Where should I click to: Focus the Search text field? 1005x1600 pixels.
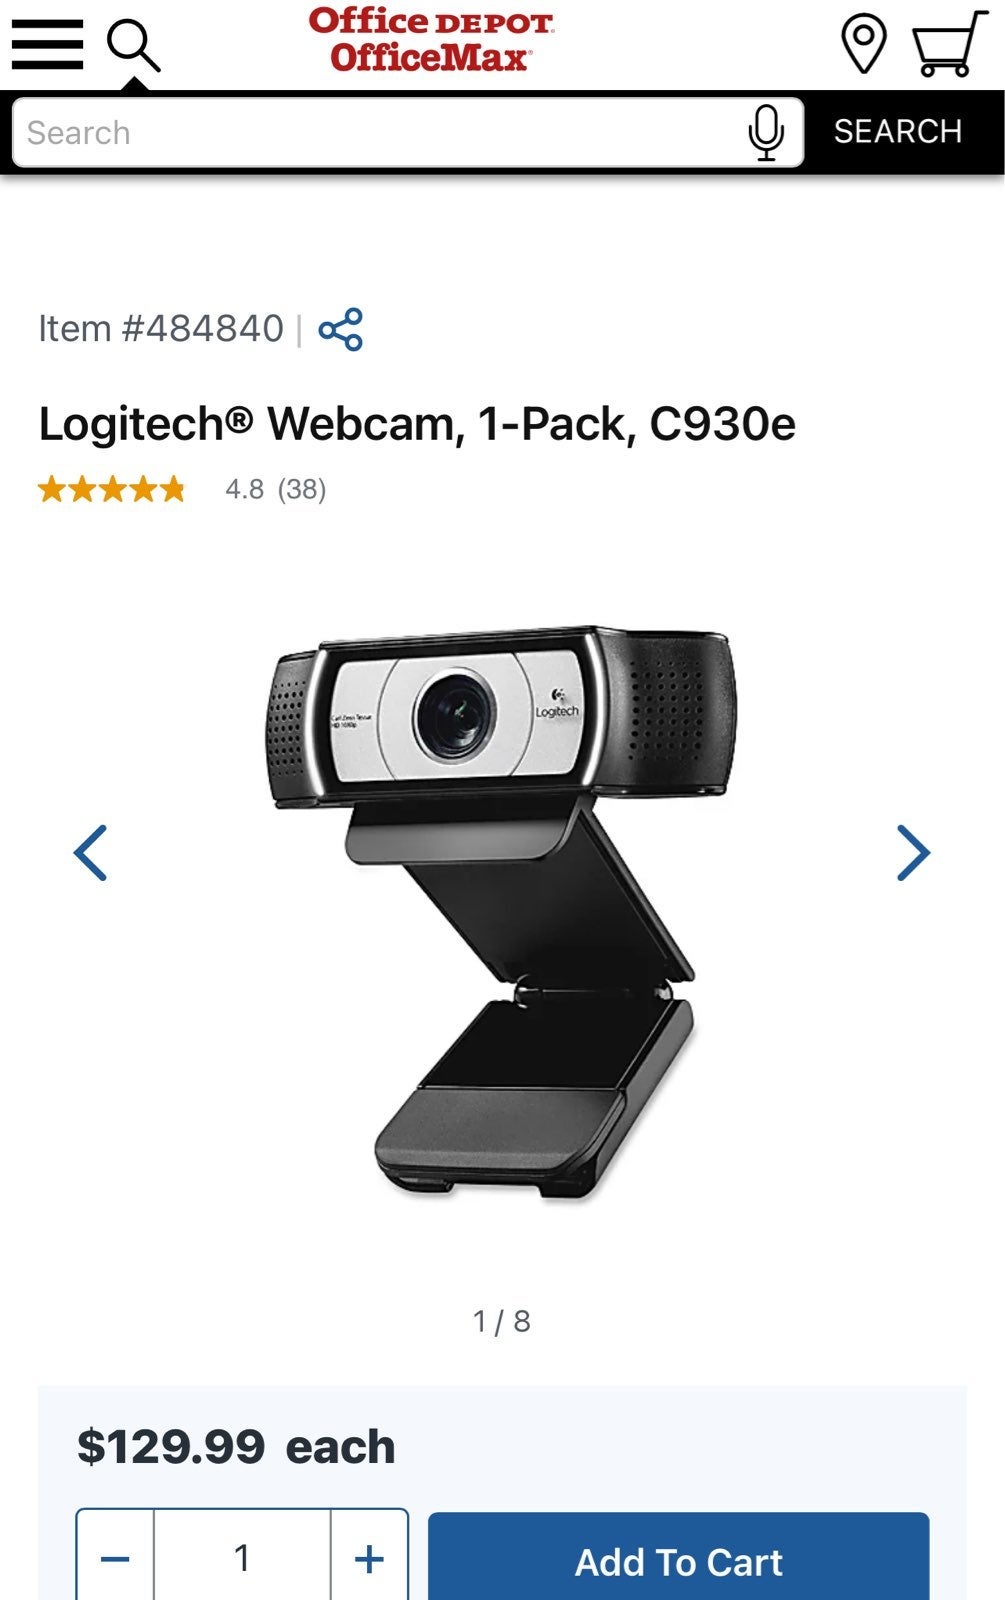[x=380, y=132]
